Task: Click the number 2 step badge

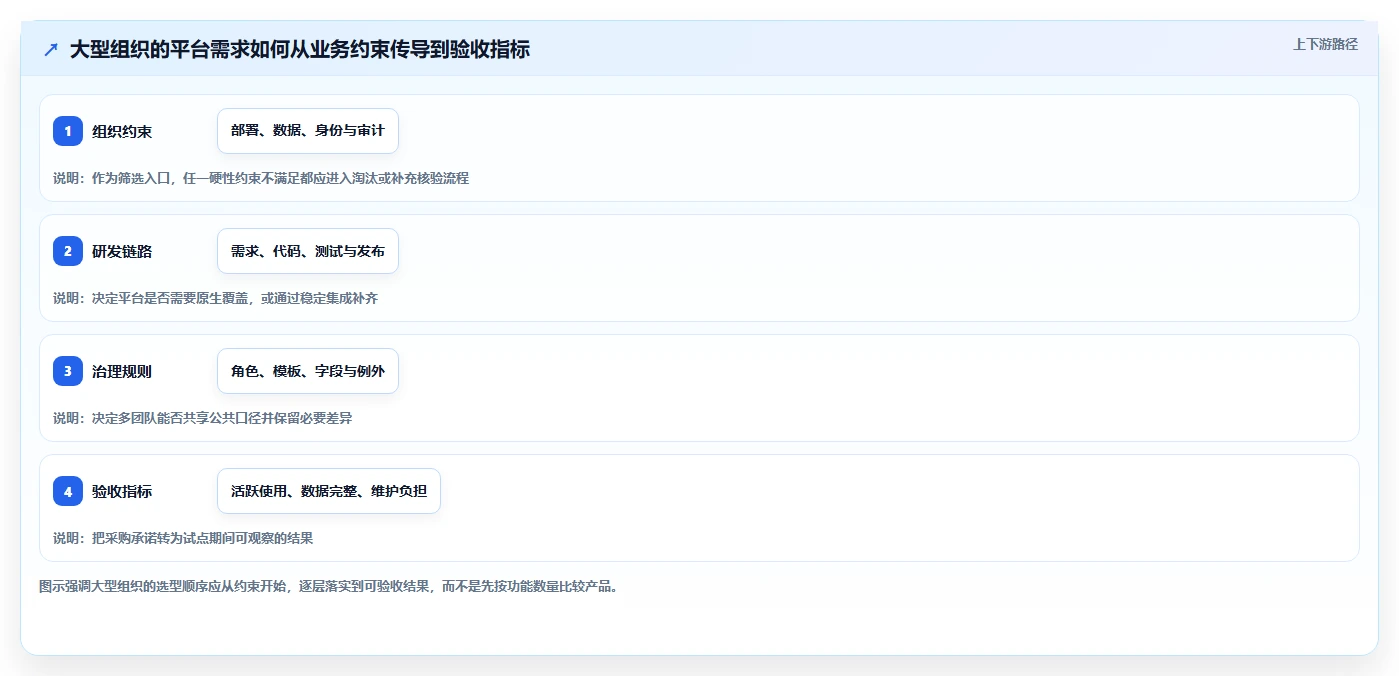Action: [68, 251]
